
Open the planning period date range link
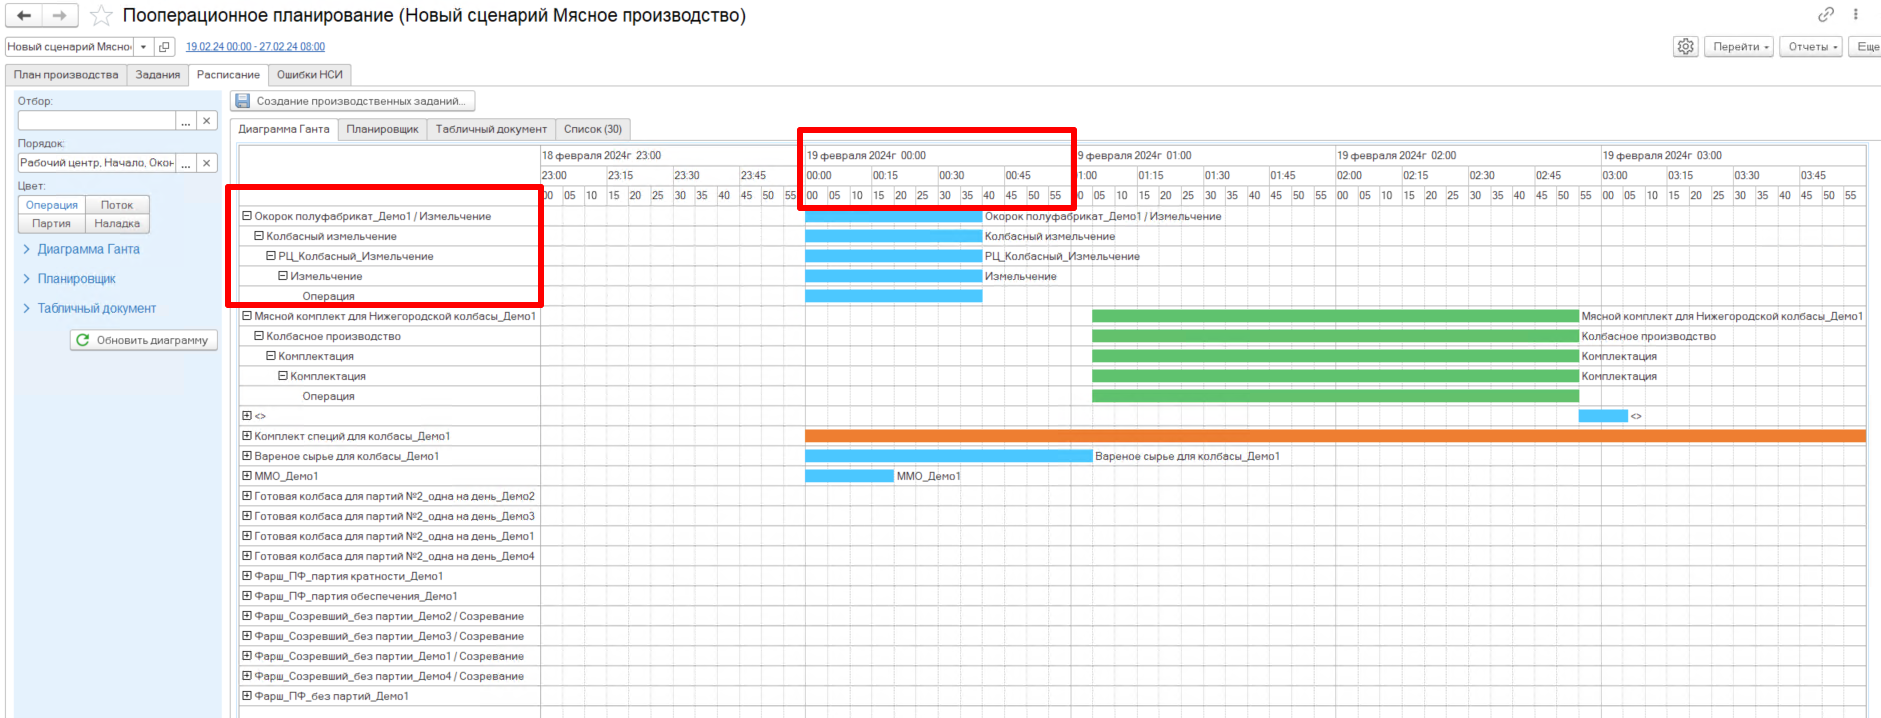click(255, 47)
